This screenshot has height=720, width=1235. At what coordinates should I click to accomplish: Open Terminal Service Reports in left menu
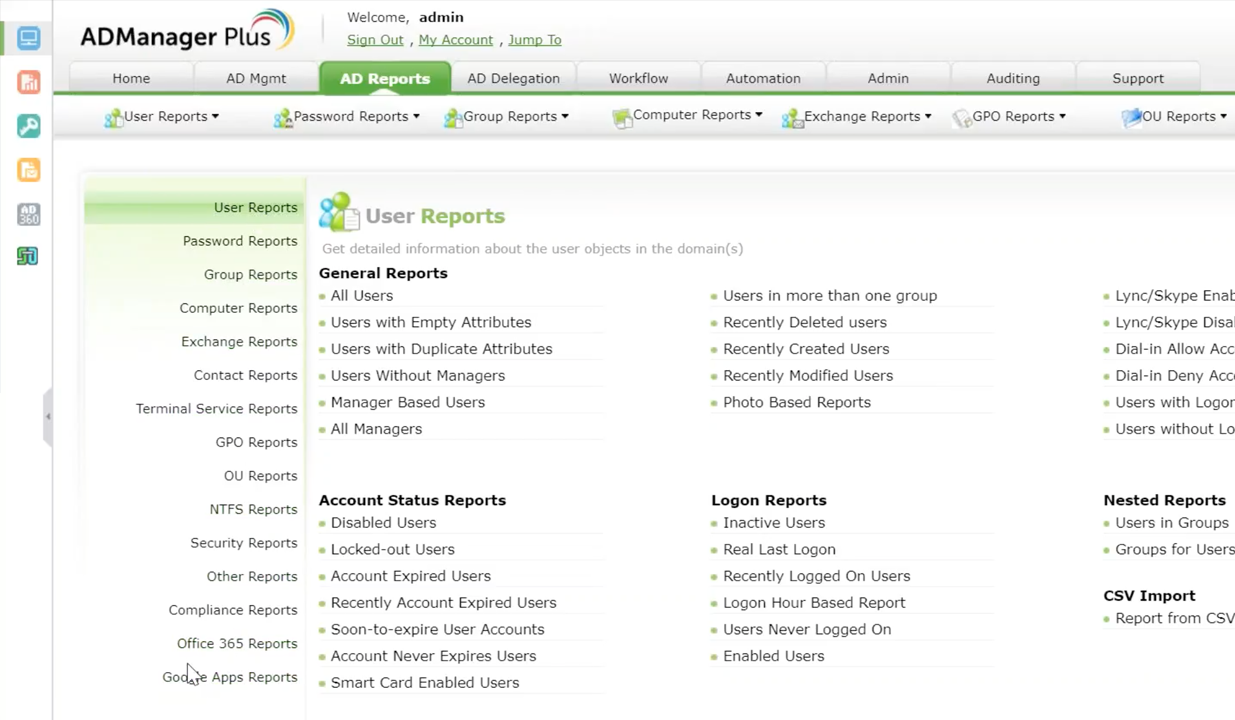click(216, 408)
